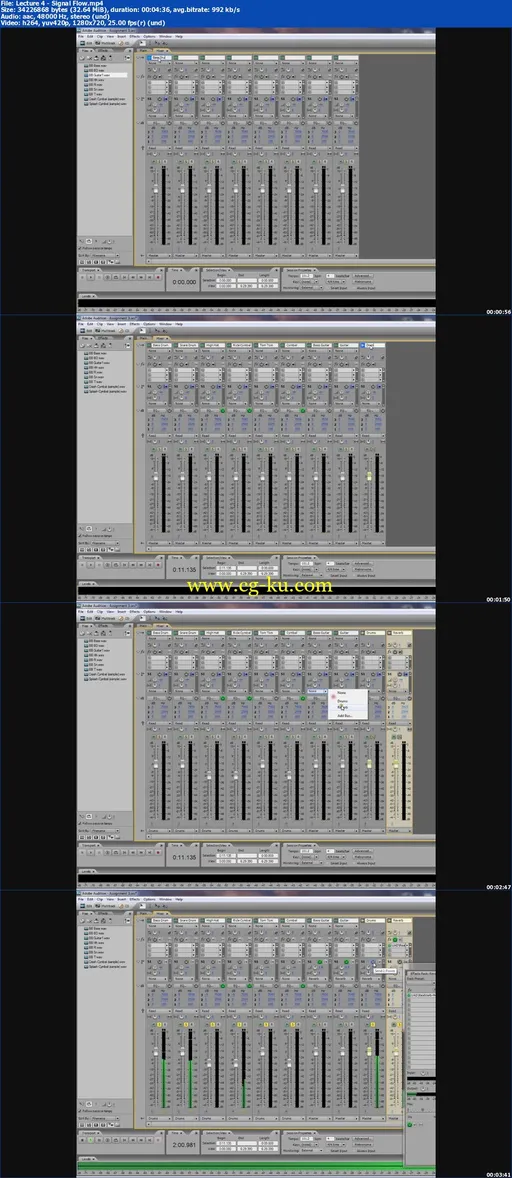Open the File menu in the 00:00:56 frame
Screen dimensions: 512x1178
click(80, 37)
